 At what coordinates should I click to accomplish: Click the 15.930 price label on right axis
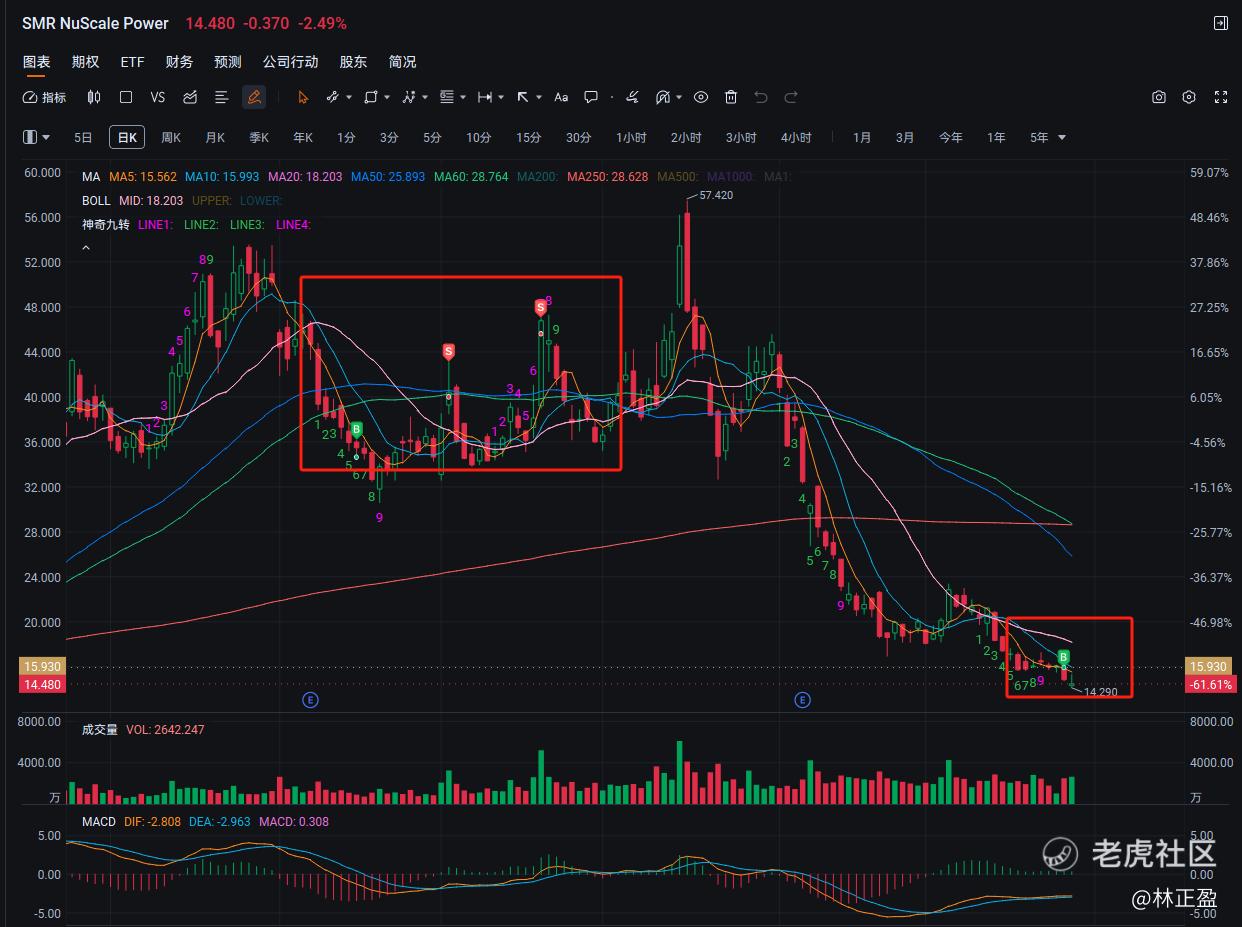[1208, 667]
